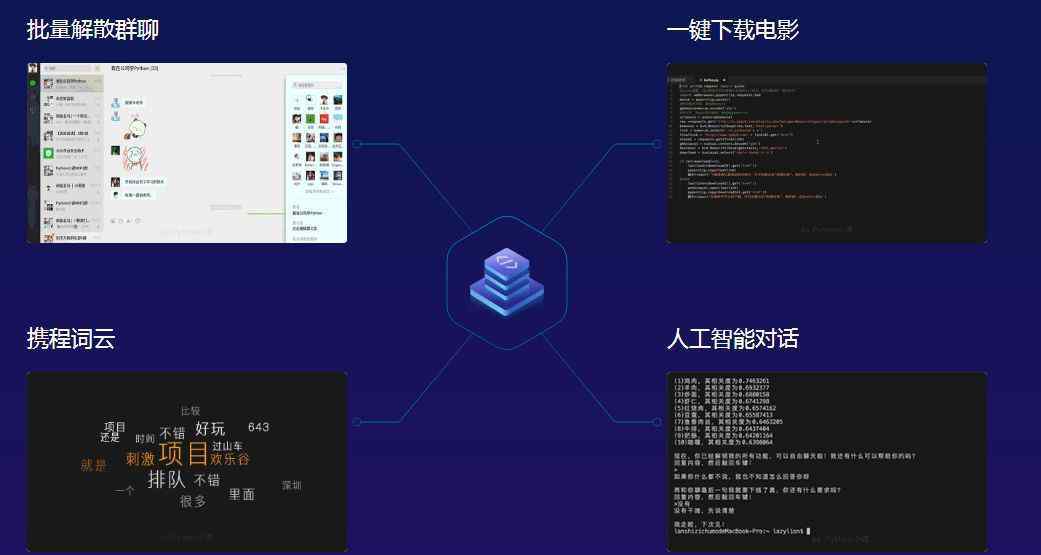The height and width of the screenshot is (555, 1041).
Task: Select the green-icon chat in WeChat's list
Action: point(72,153)
